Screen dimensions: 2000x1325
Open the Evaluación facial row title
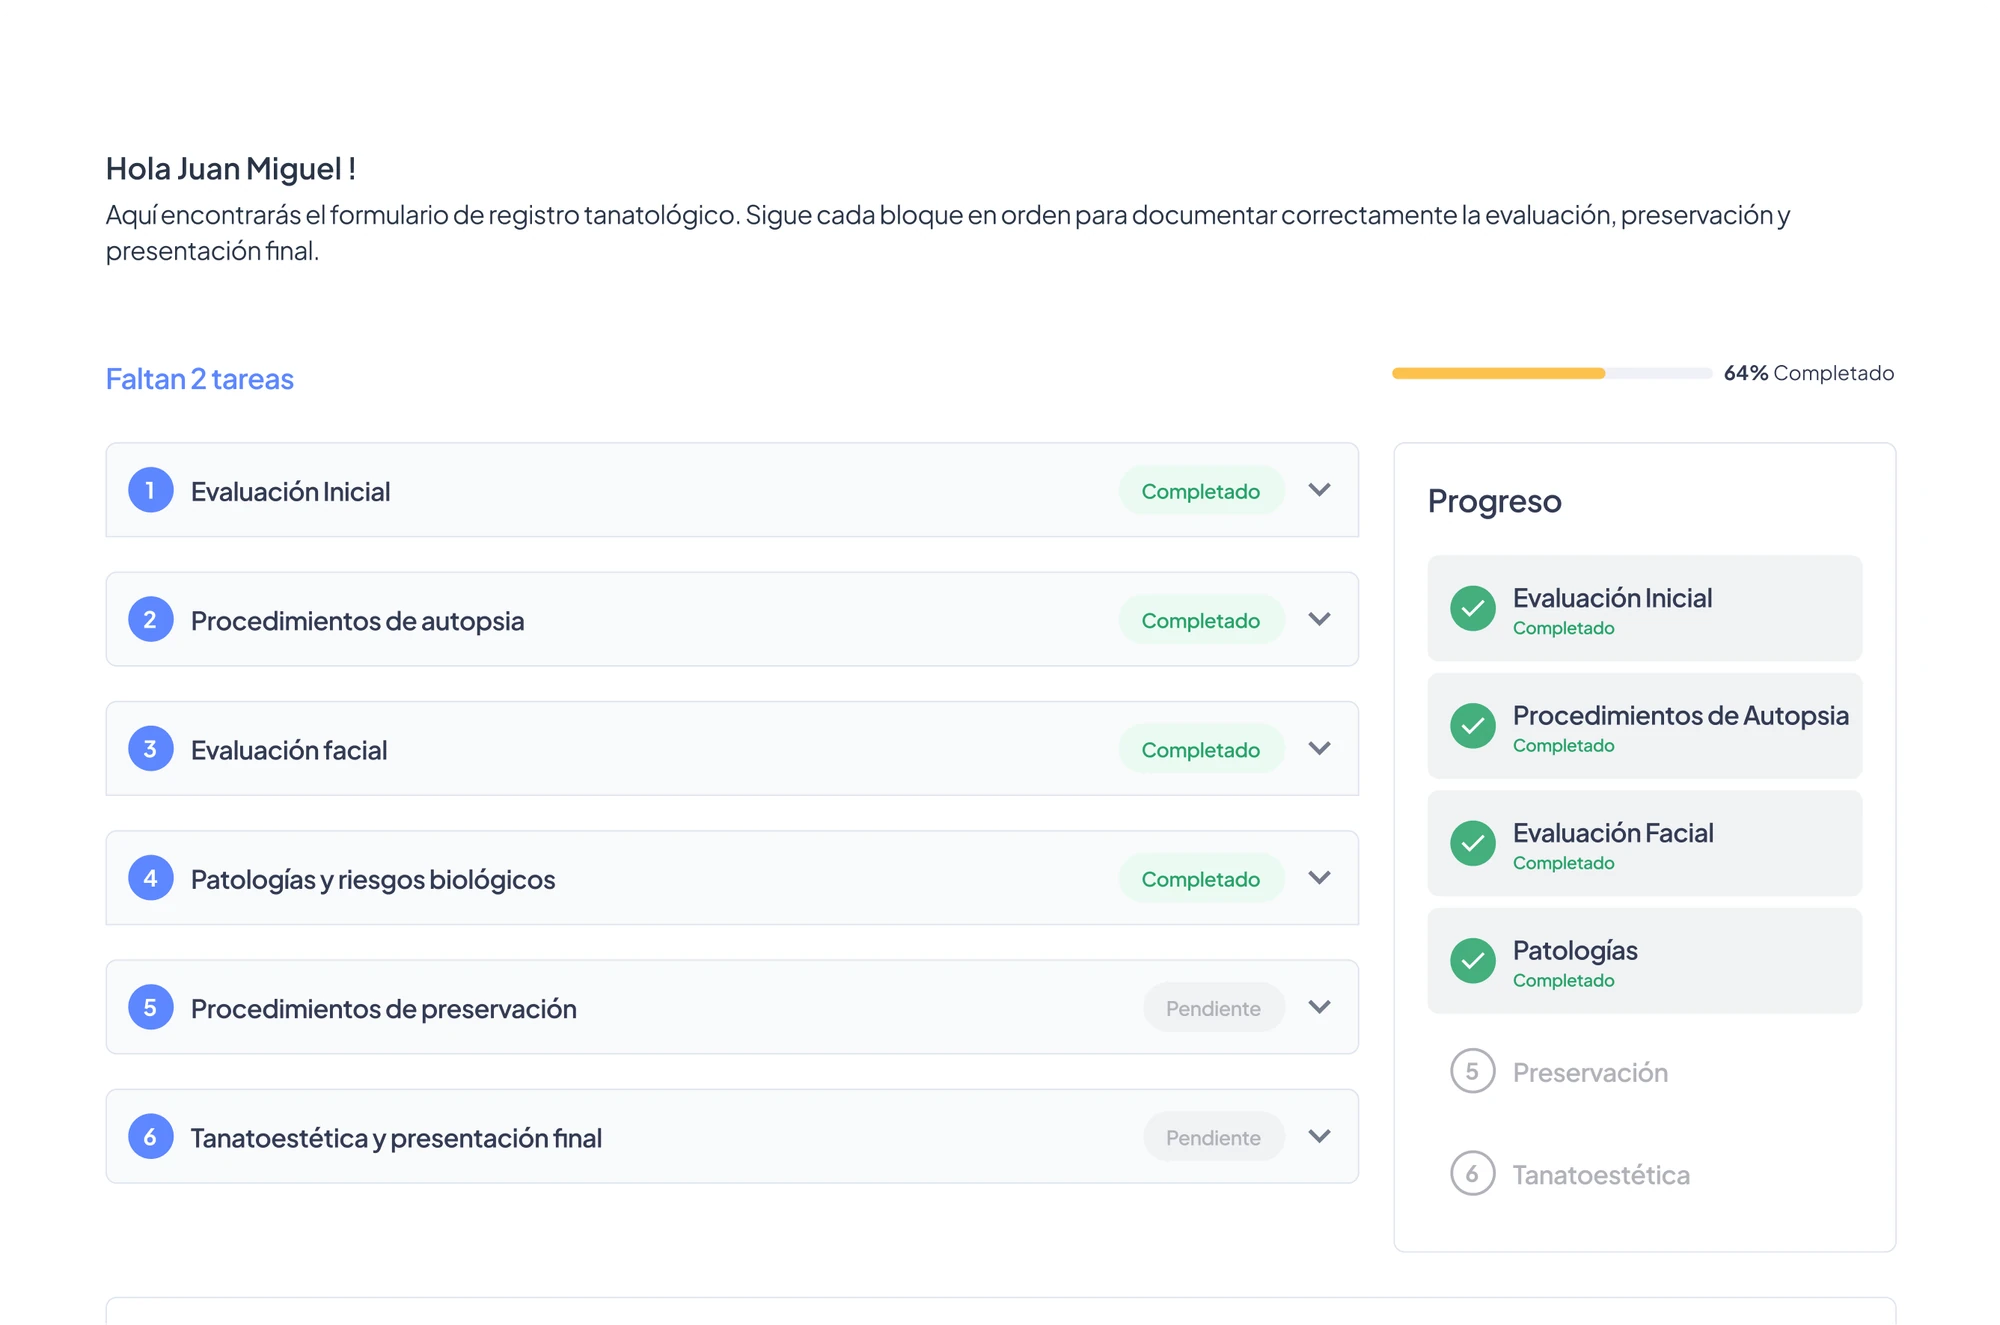point(289,749)
